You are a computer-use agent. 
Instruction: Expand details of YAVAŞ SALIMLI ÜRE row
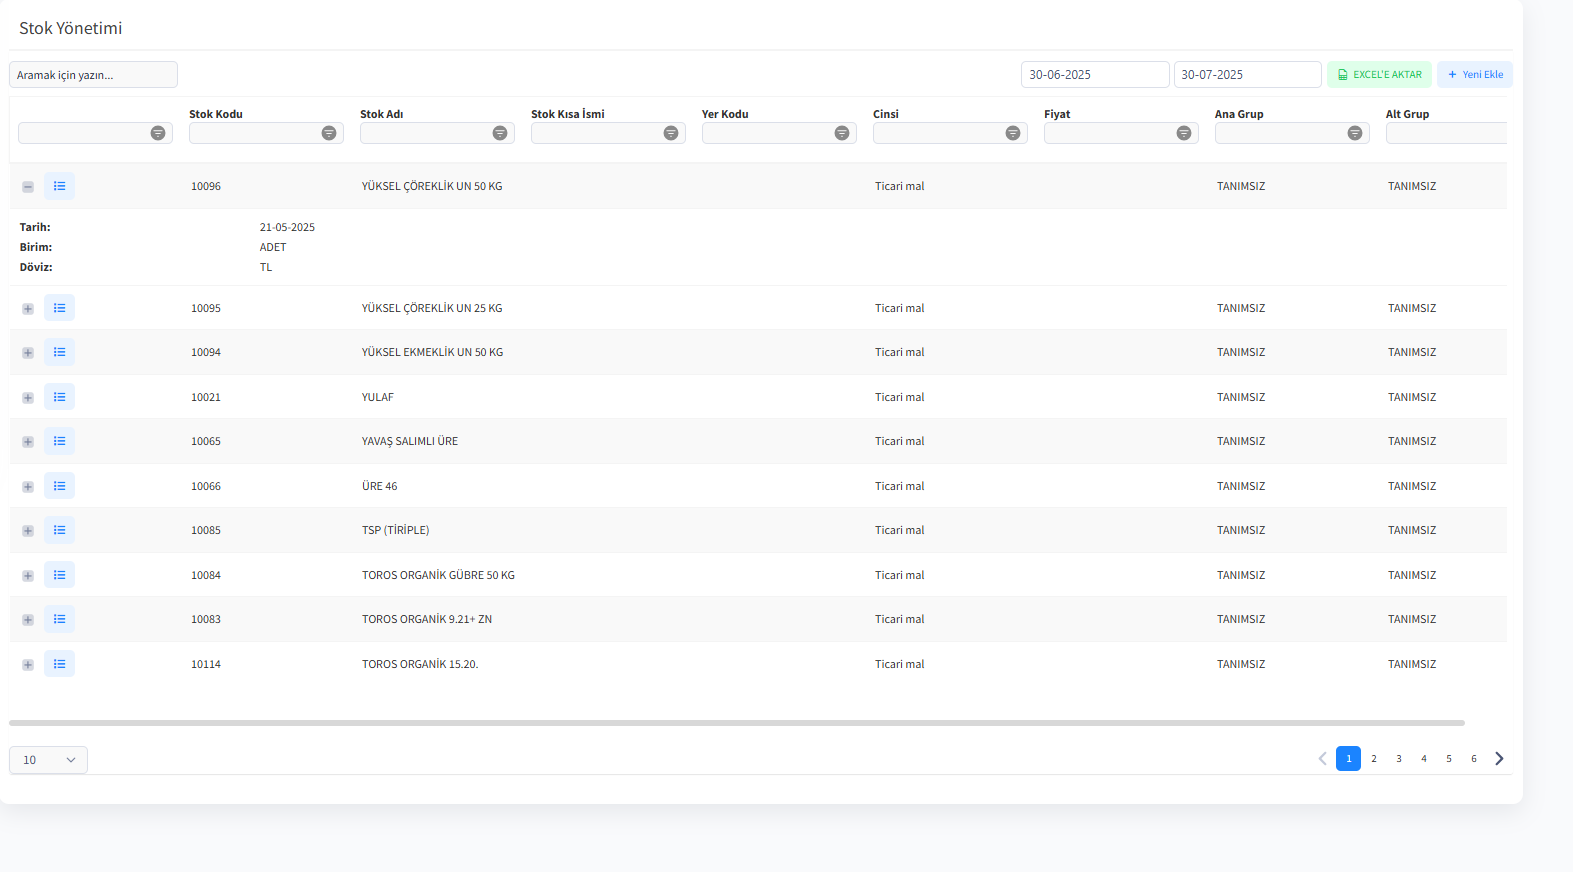point(28,442)
